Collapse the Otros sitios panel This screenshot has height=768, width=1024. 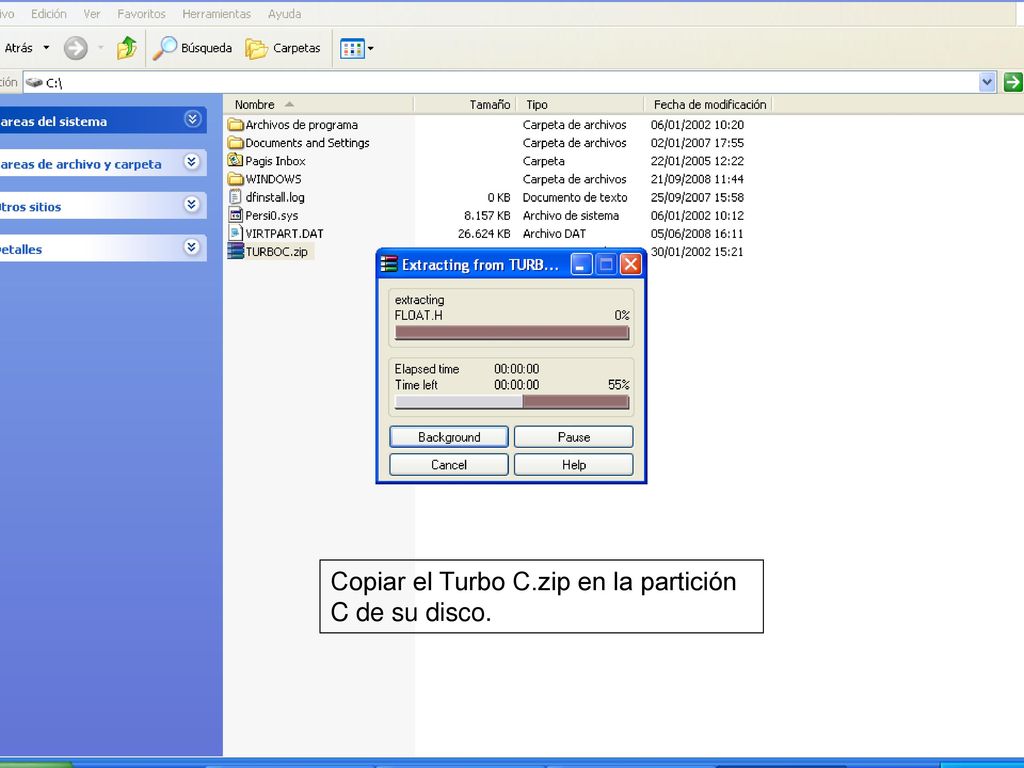click(192, 205)
